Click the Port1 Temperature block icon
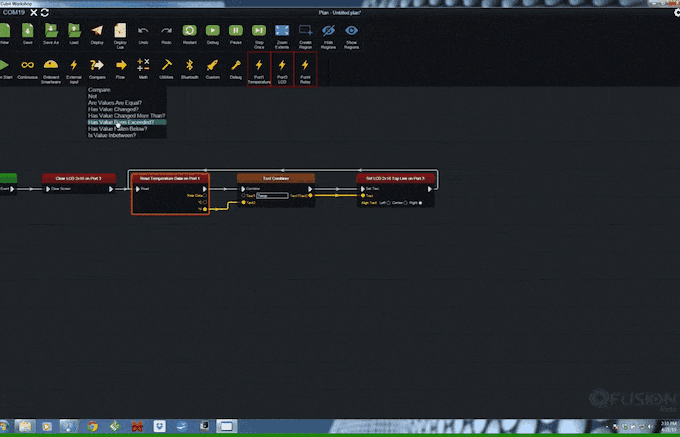This screenshot has width=680, height=437. (x=259, y=65)
